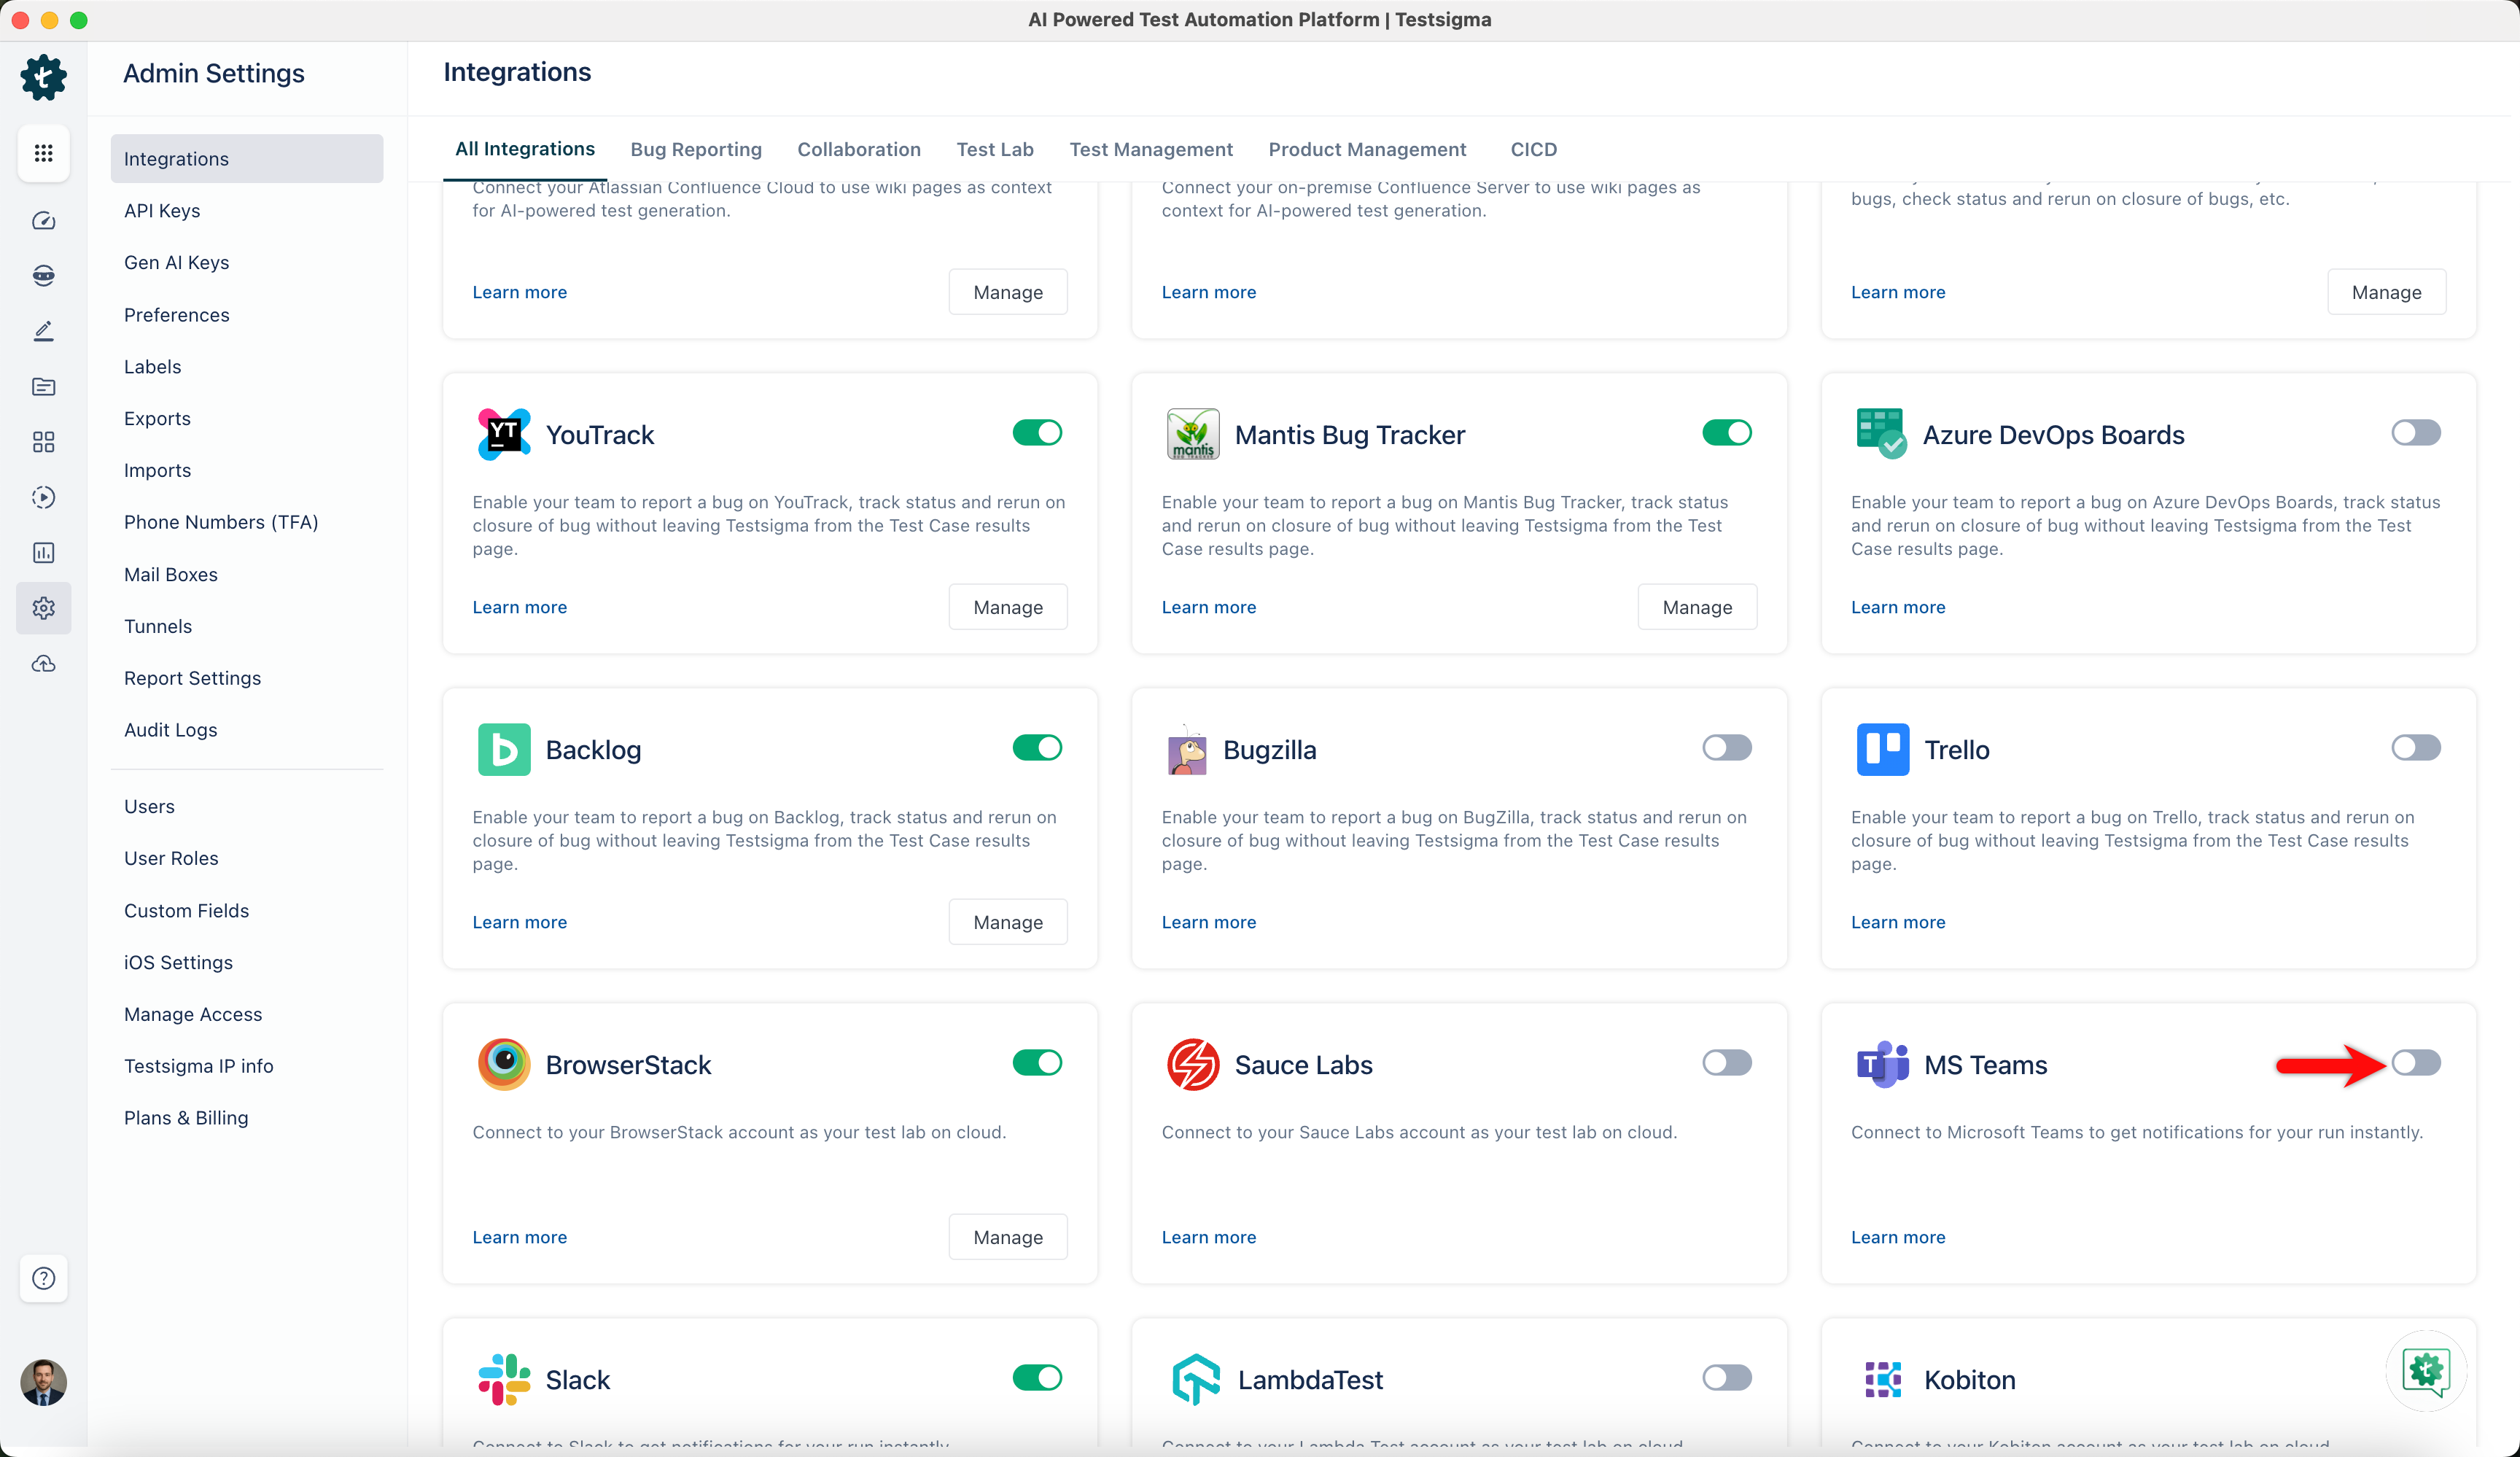Click Learn more under Sauce Labs
This screenshot has height=1457, width=2520.
[x=1209, y=1237]
